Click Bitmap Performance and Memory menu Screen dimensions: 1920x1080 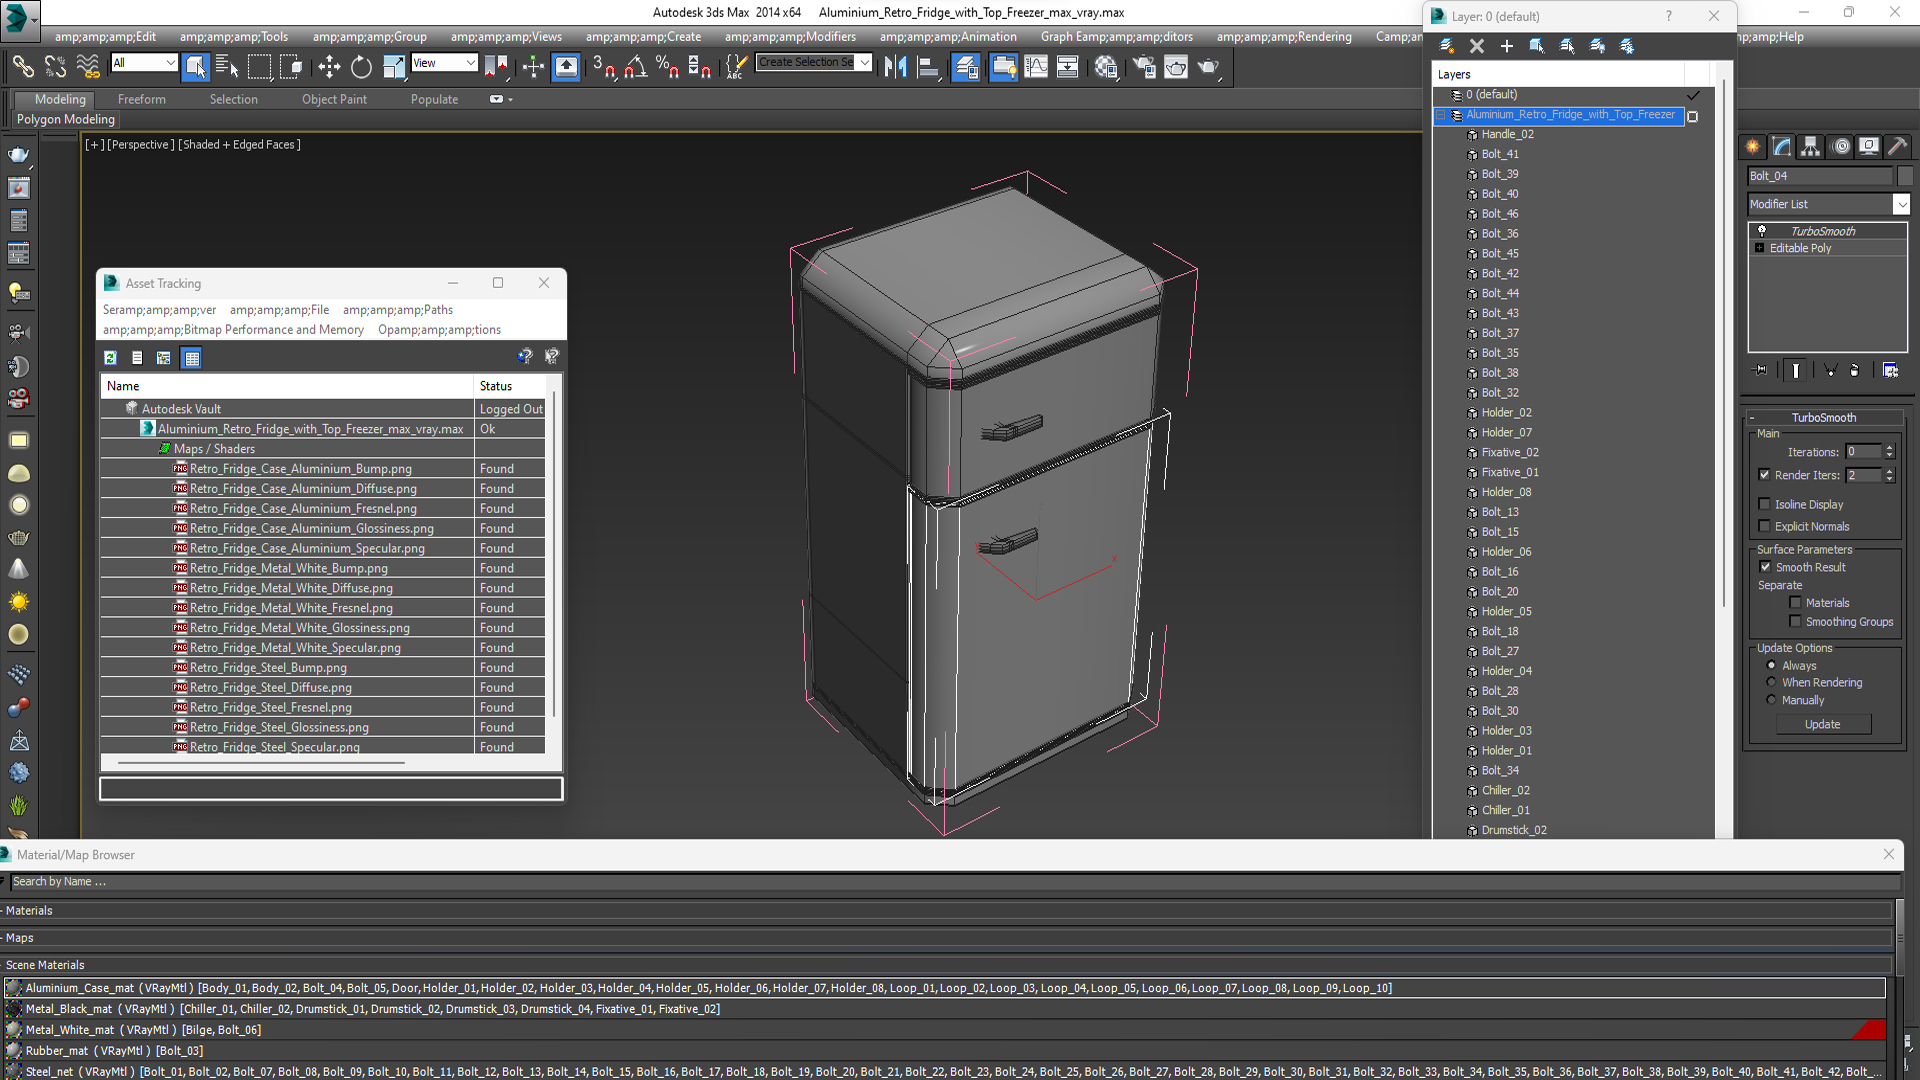click(234, 330)
